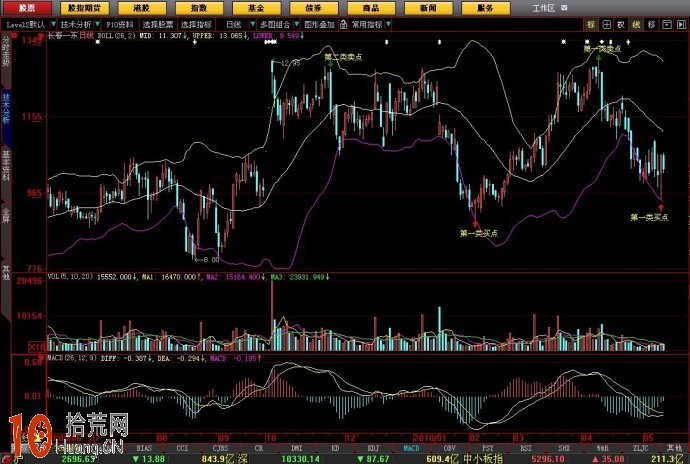
Task: Switch to DMI indicator tab
Action: point(297,448)
